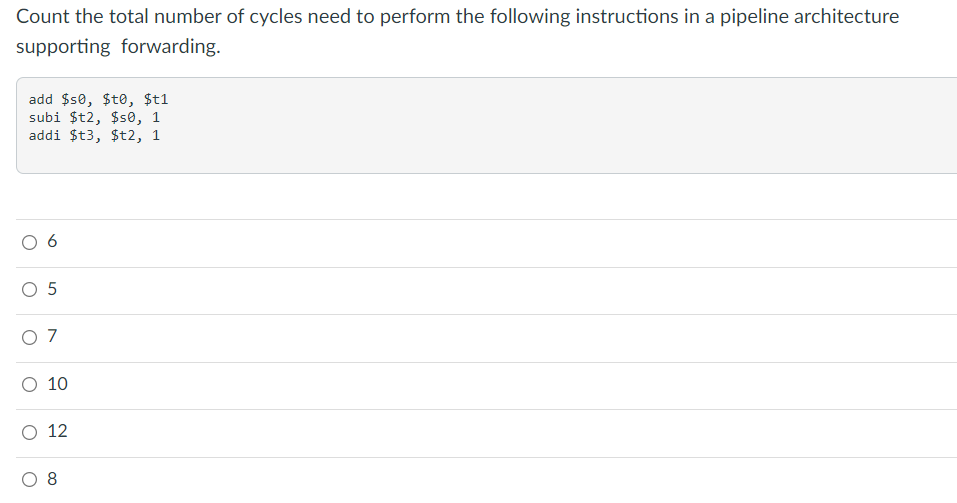Pick the radio button beside 10

(29, 385)
